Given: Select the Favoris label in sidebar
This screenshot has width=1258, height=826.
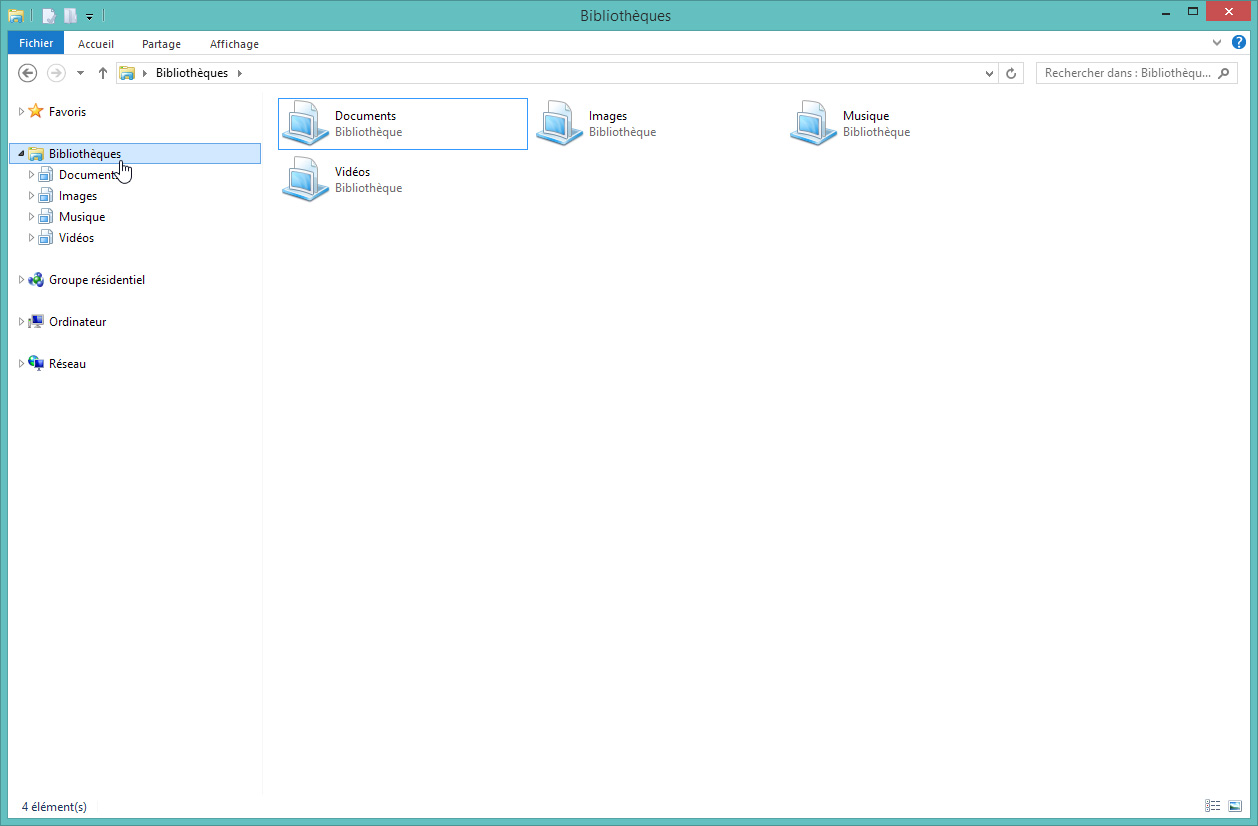Looking at the screenshot, I should [68, 112].
